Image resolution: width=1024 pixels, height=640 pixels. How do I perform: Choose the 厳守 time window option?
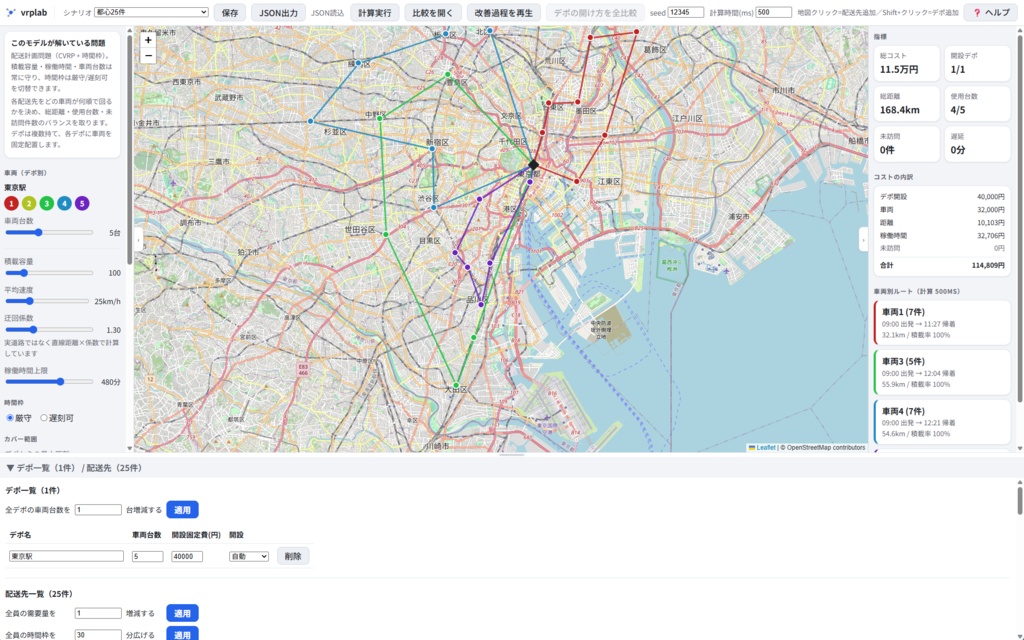10,418
